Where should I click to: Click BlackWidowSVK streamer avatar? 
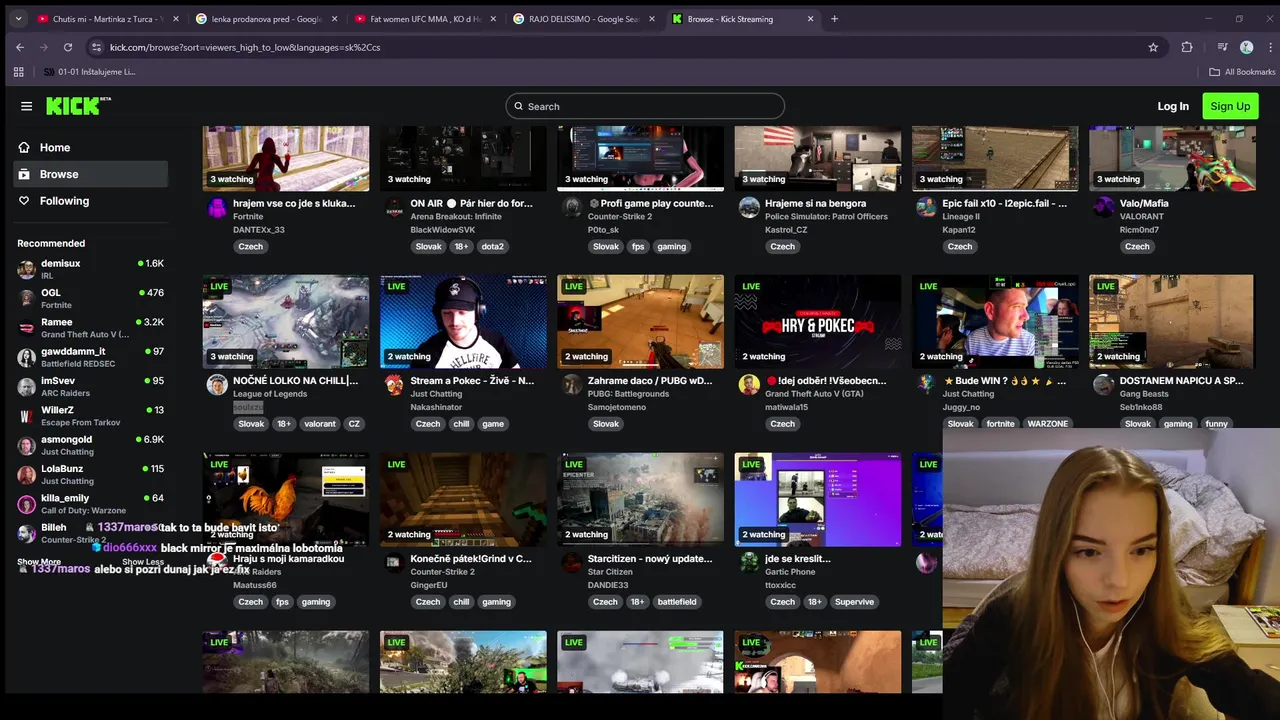[394, 207]
